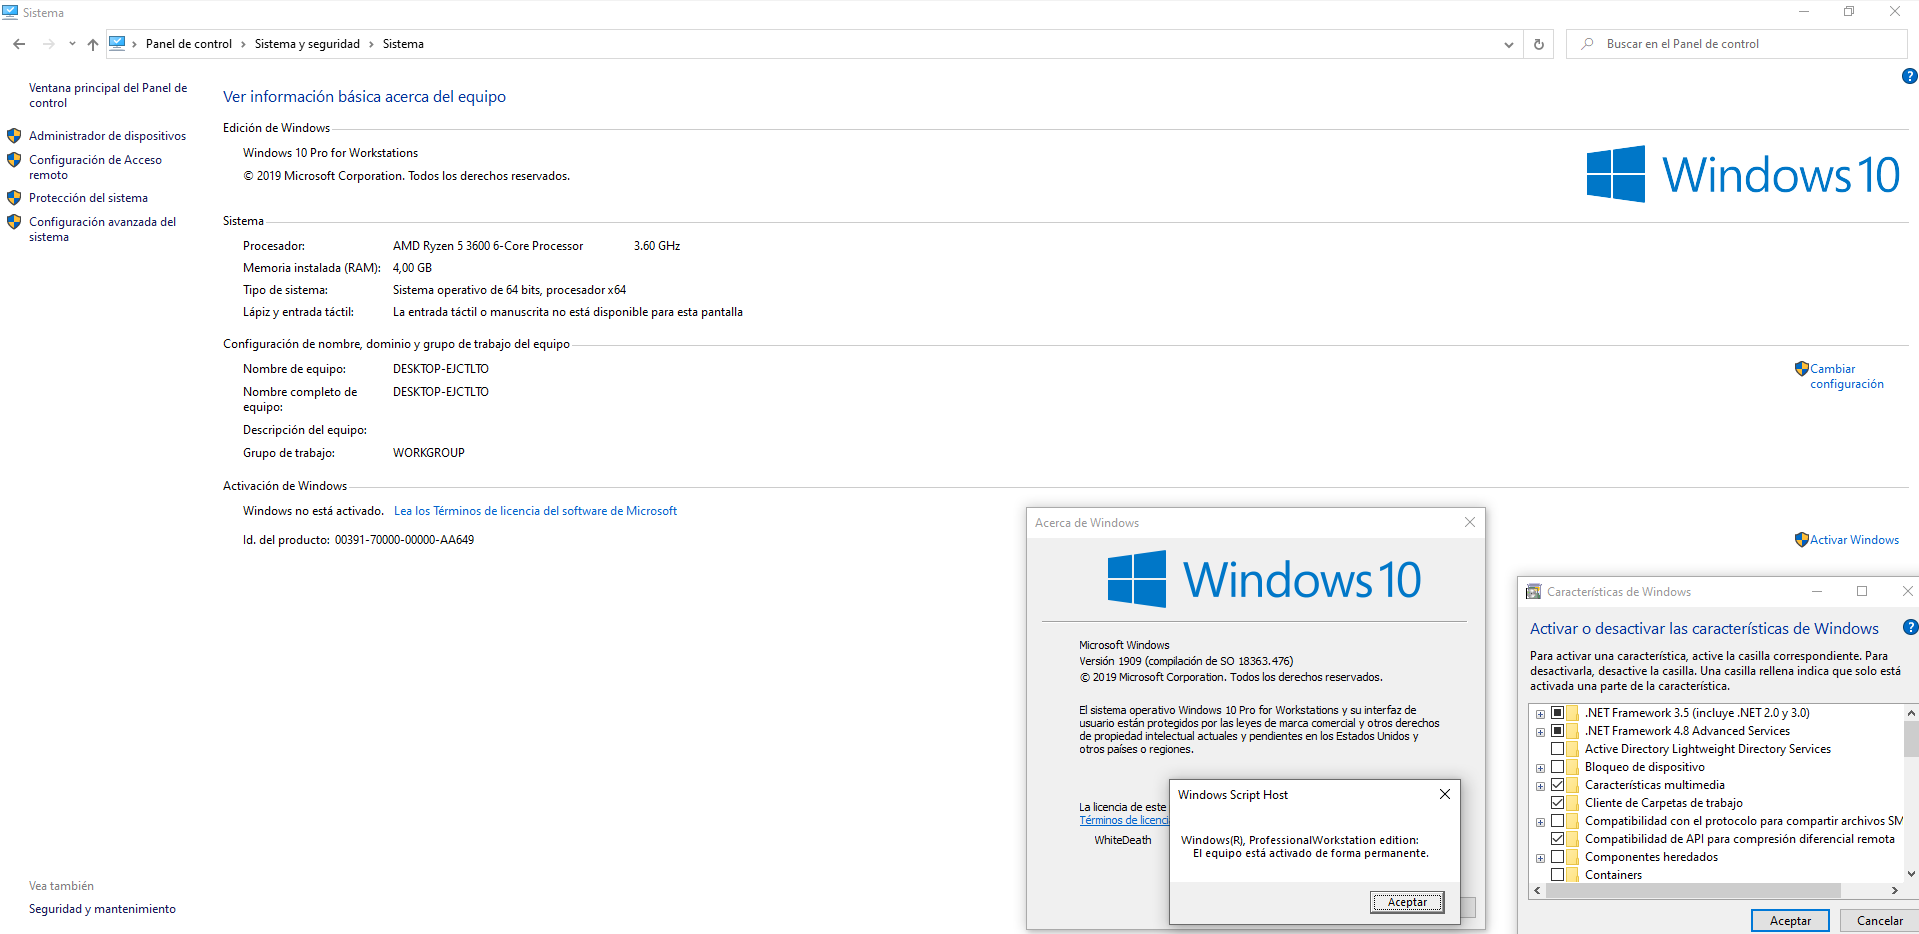The image size is (1919, 934).
Task: Open recent locations dropdown next to forward arrow
Action: point(72,44)
